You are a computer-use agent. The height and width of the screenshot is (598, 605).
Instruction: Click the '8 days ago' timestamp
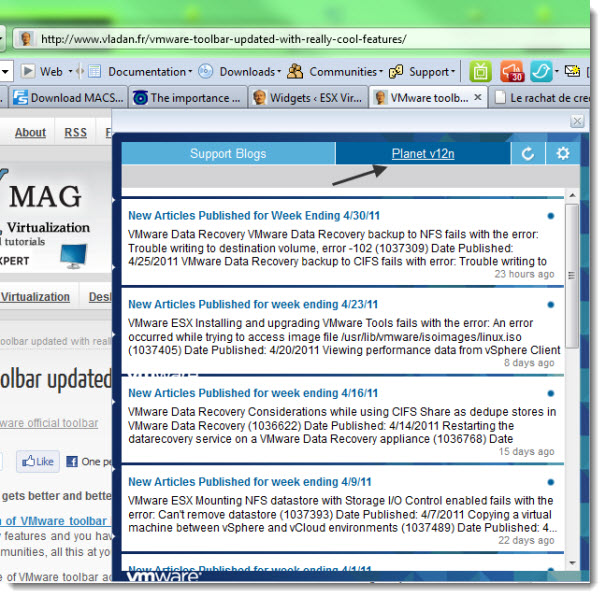[529, 363]
